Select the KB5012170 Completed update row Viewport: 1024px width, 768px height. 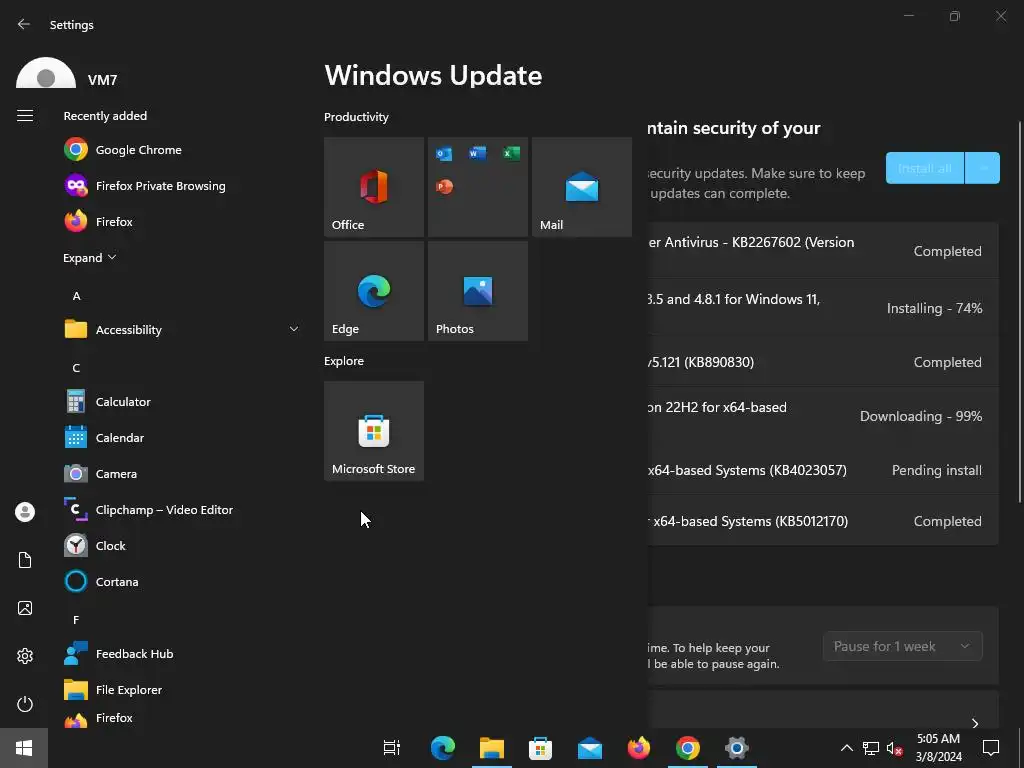[x=823, y=520]
